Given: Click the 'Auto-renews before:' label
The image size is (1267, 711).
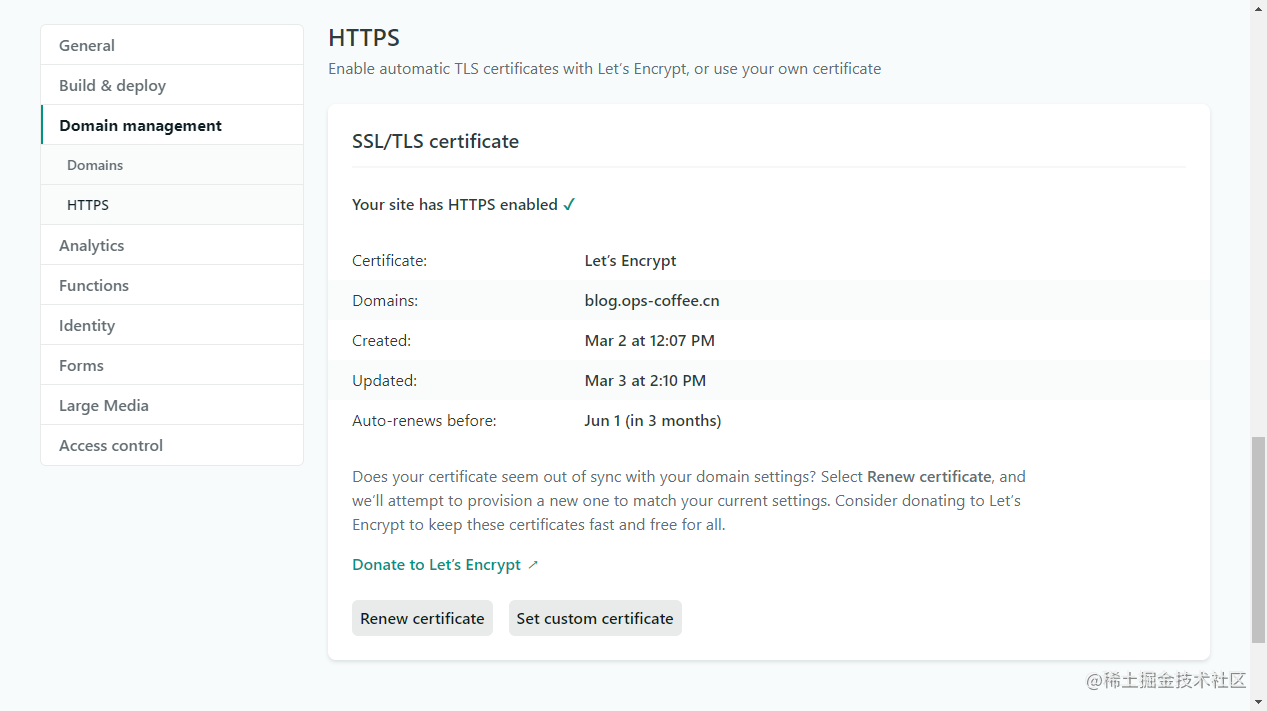Looking at the screenshot, I should pyautogui.click(x=424, y=420).
